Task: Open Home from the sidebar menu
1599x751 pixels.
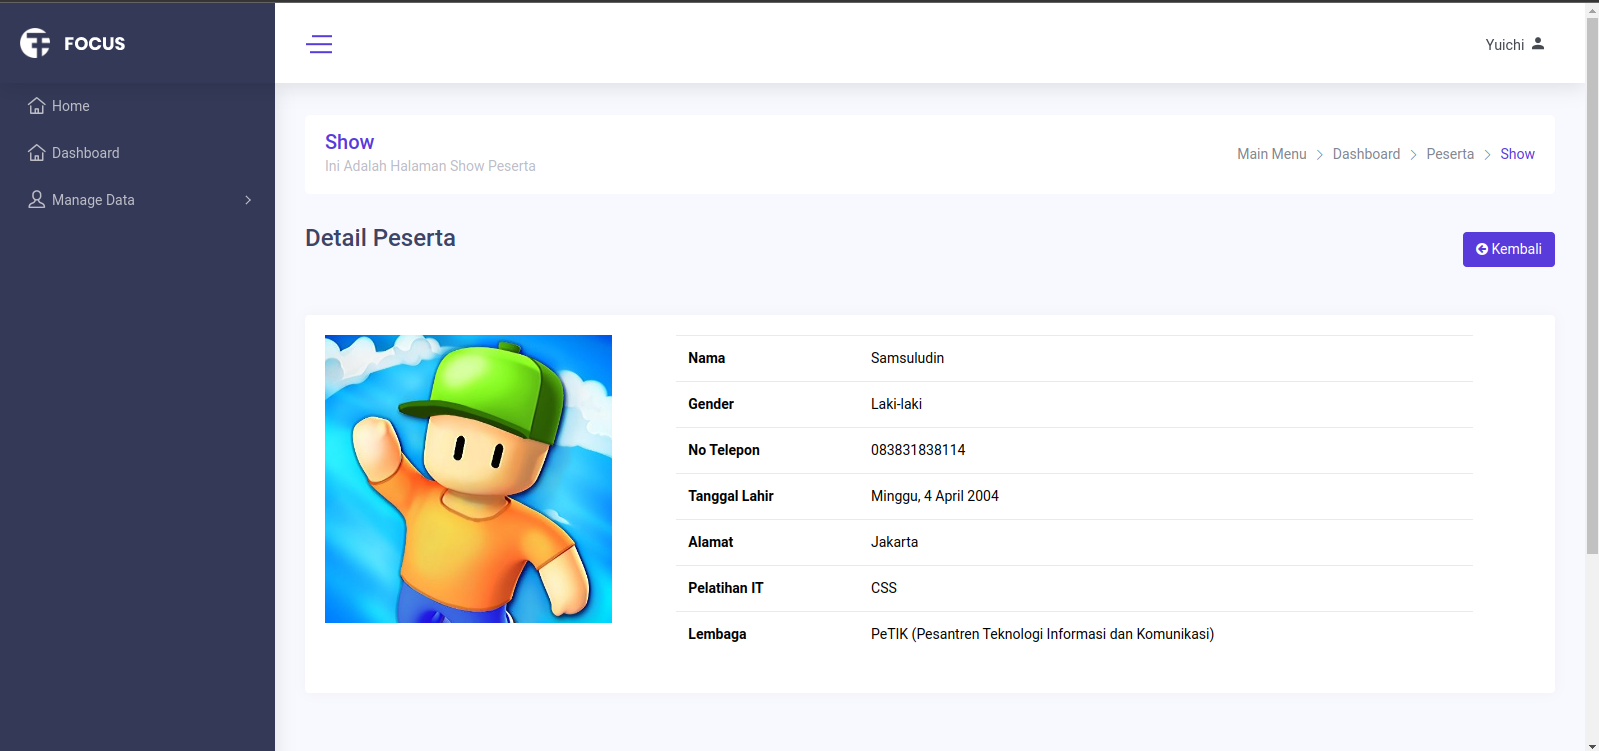Action: click(71, 106)
